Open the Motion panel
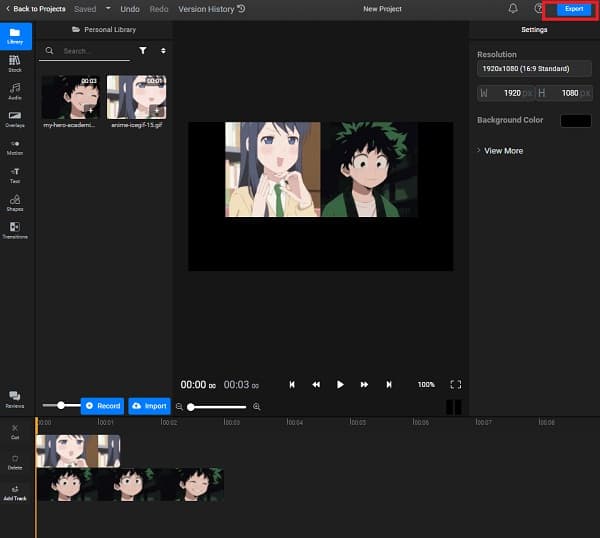The image size is (600, 538). pyautogui.click(x=15, y=147)
